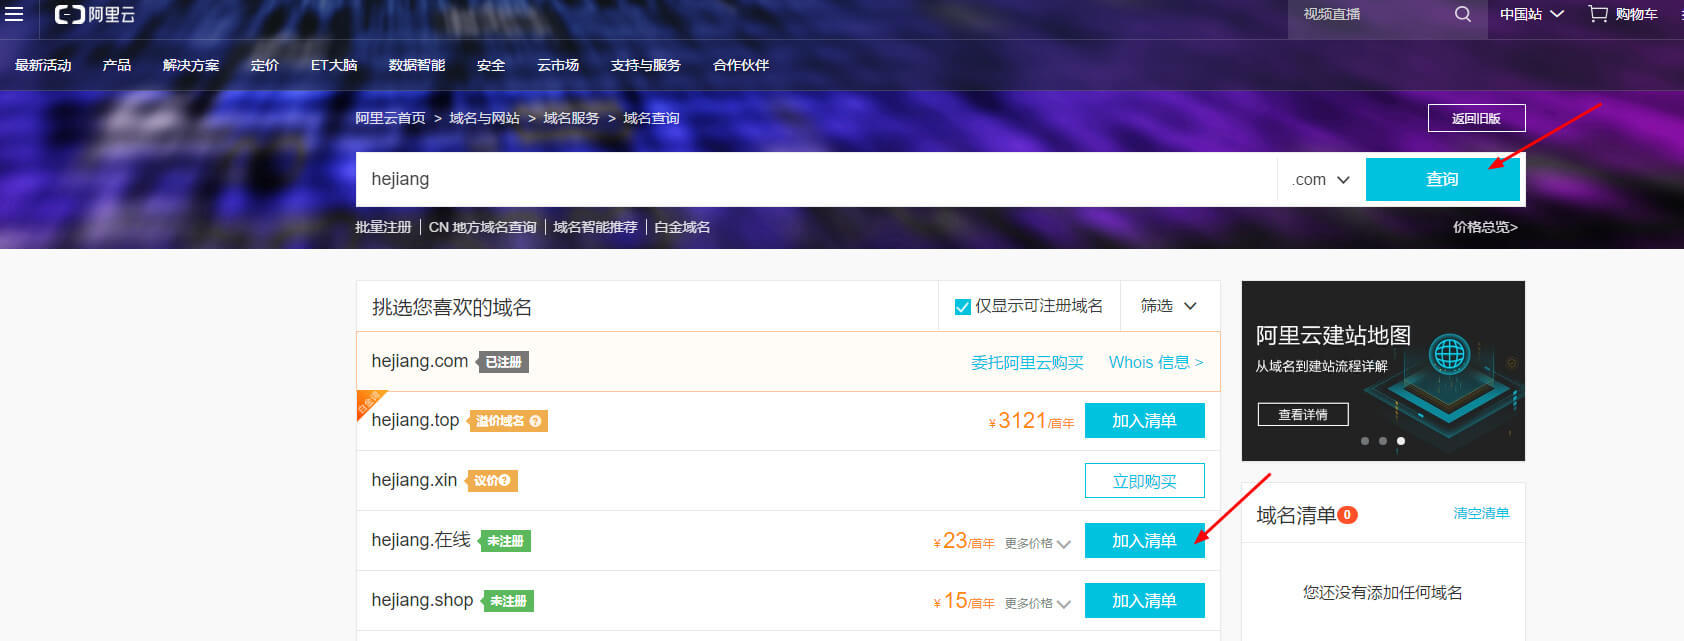The image size is (1684, 641).
Task: Open the shopping cart icon
Action: [x=1598, y=14]
